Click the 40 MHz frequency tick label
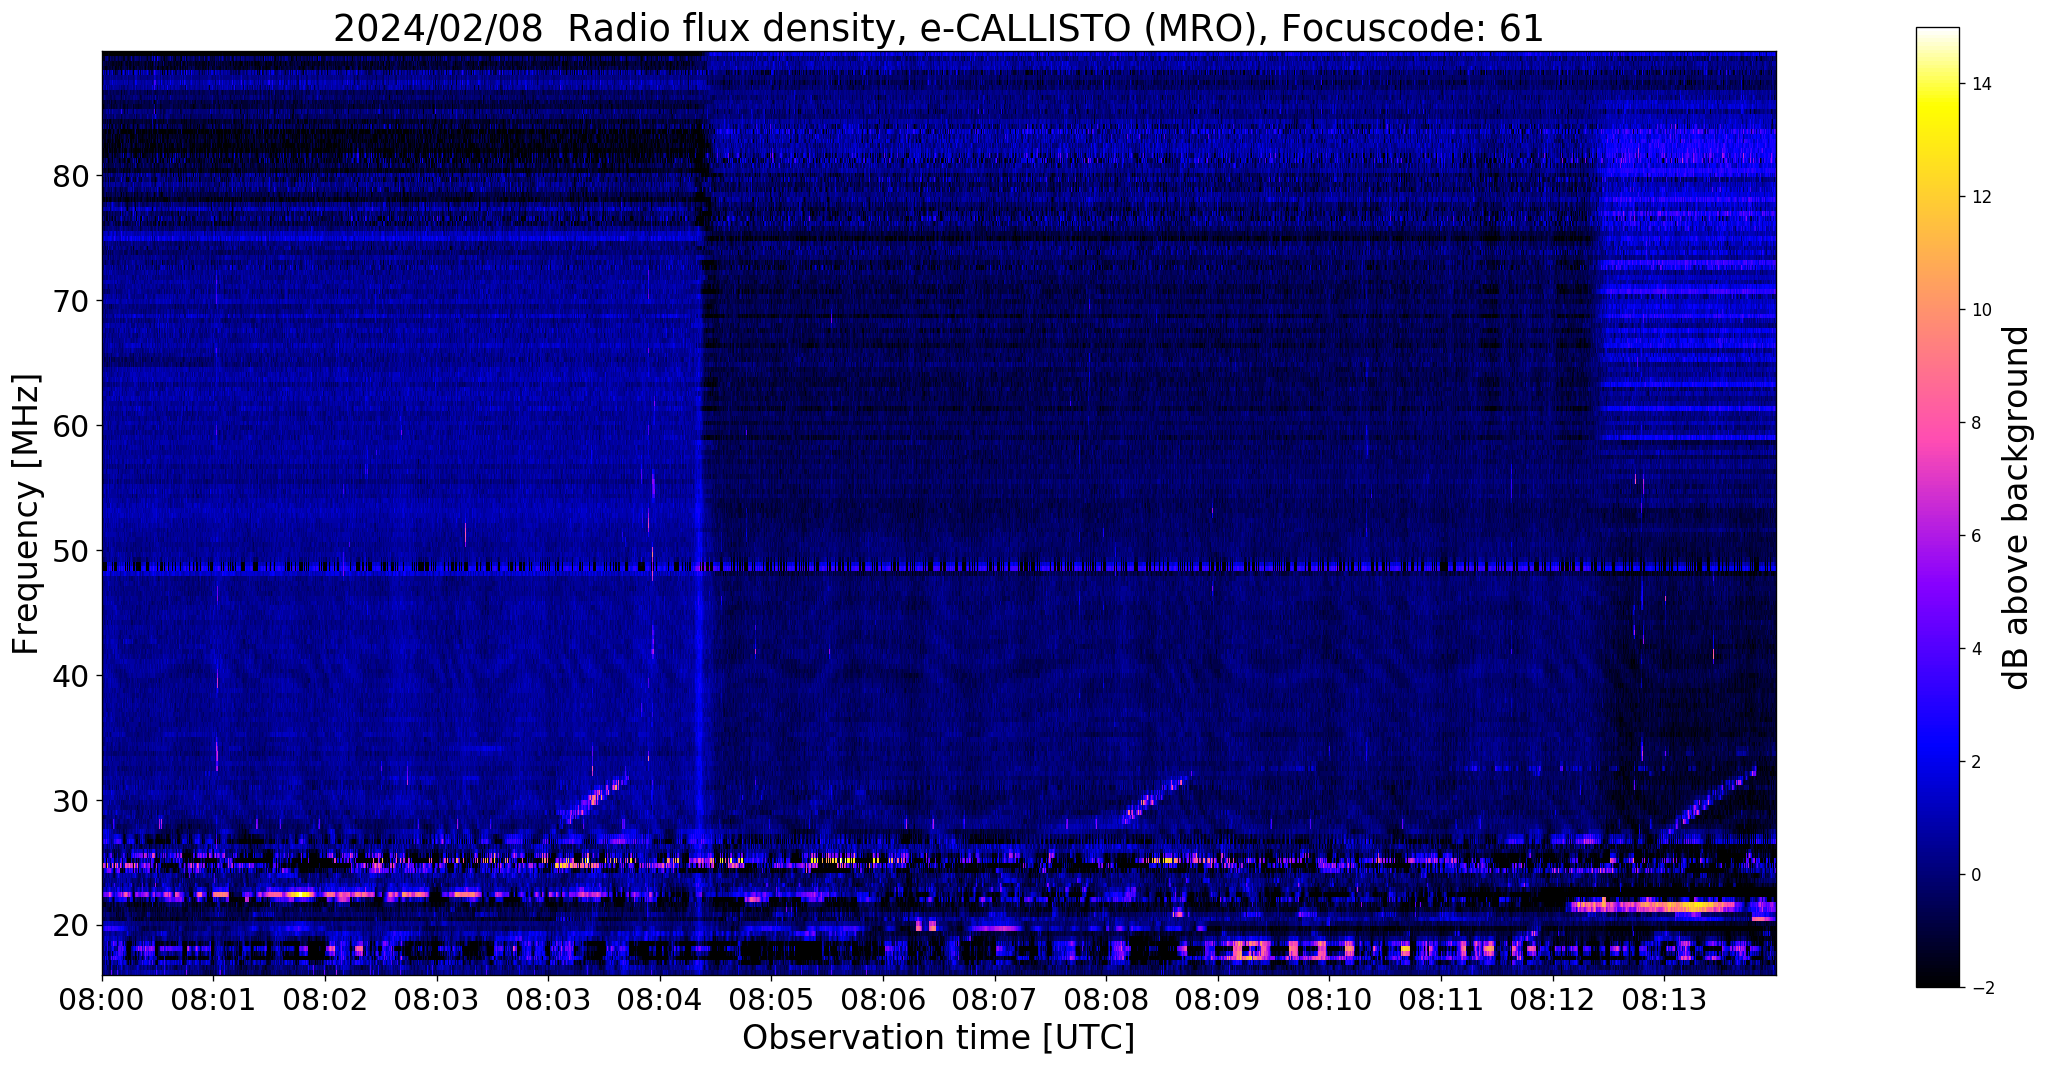This screenshot has height=1067, width=2047. [71, 676]
